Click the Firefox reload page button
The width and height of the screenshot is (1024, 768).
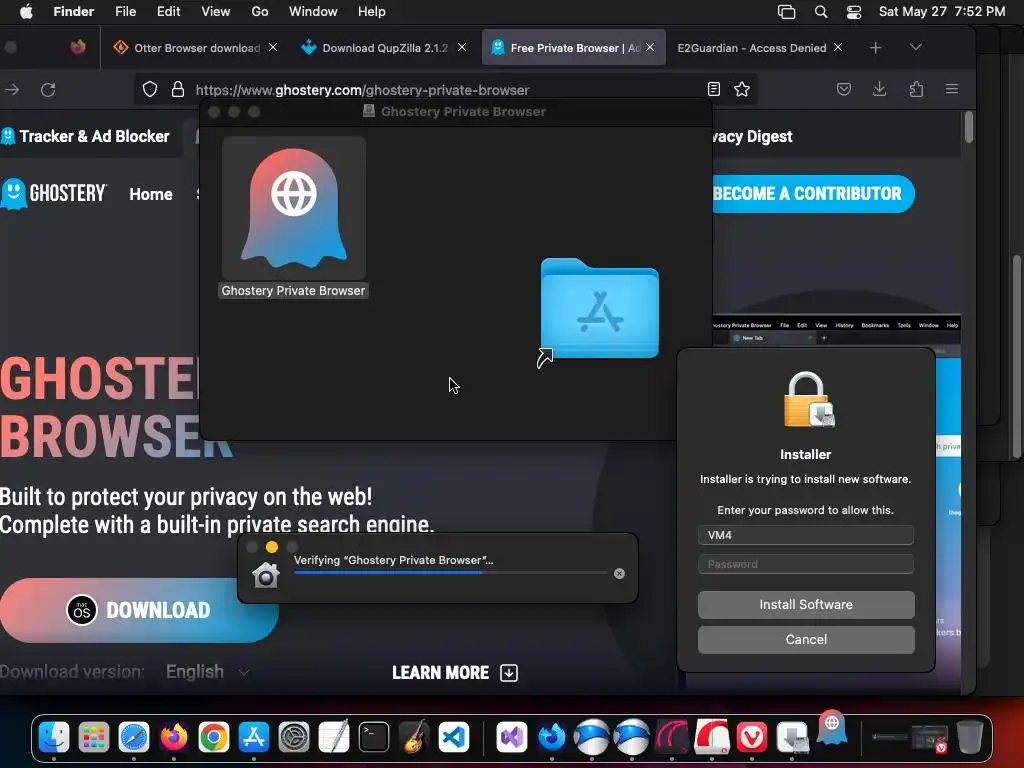[48, 89]
